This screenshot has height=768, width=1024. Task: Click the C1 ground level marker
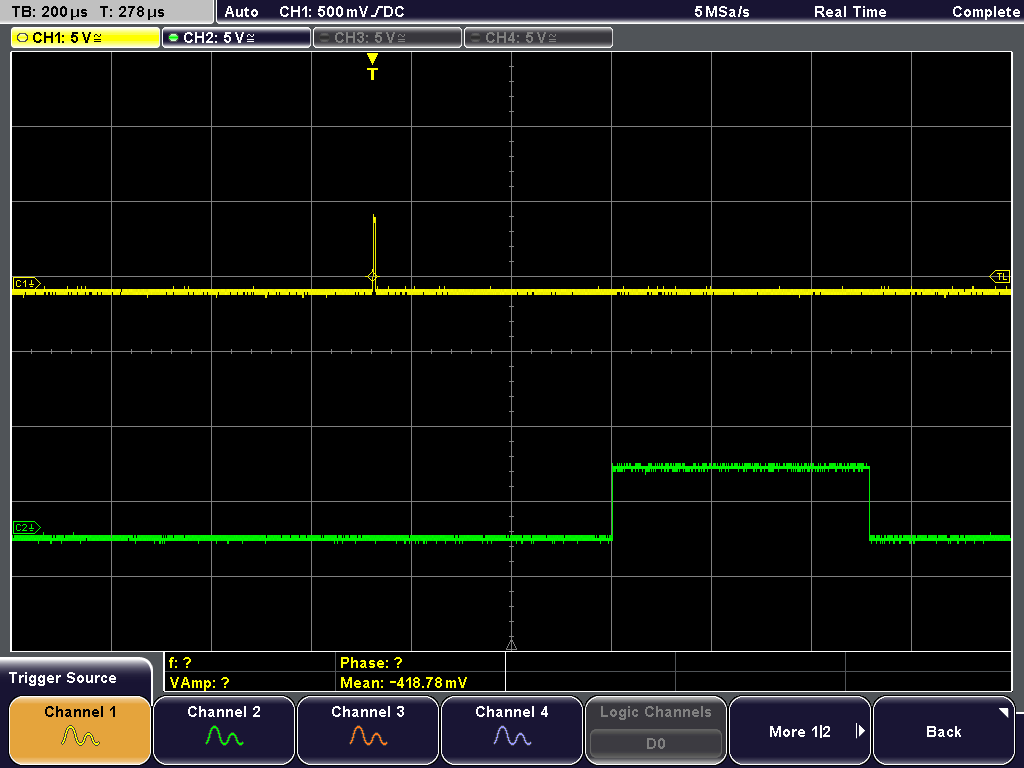tap(27, 283)
